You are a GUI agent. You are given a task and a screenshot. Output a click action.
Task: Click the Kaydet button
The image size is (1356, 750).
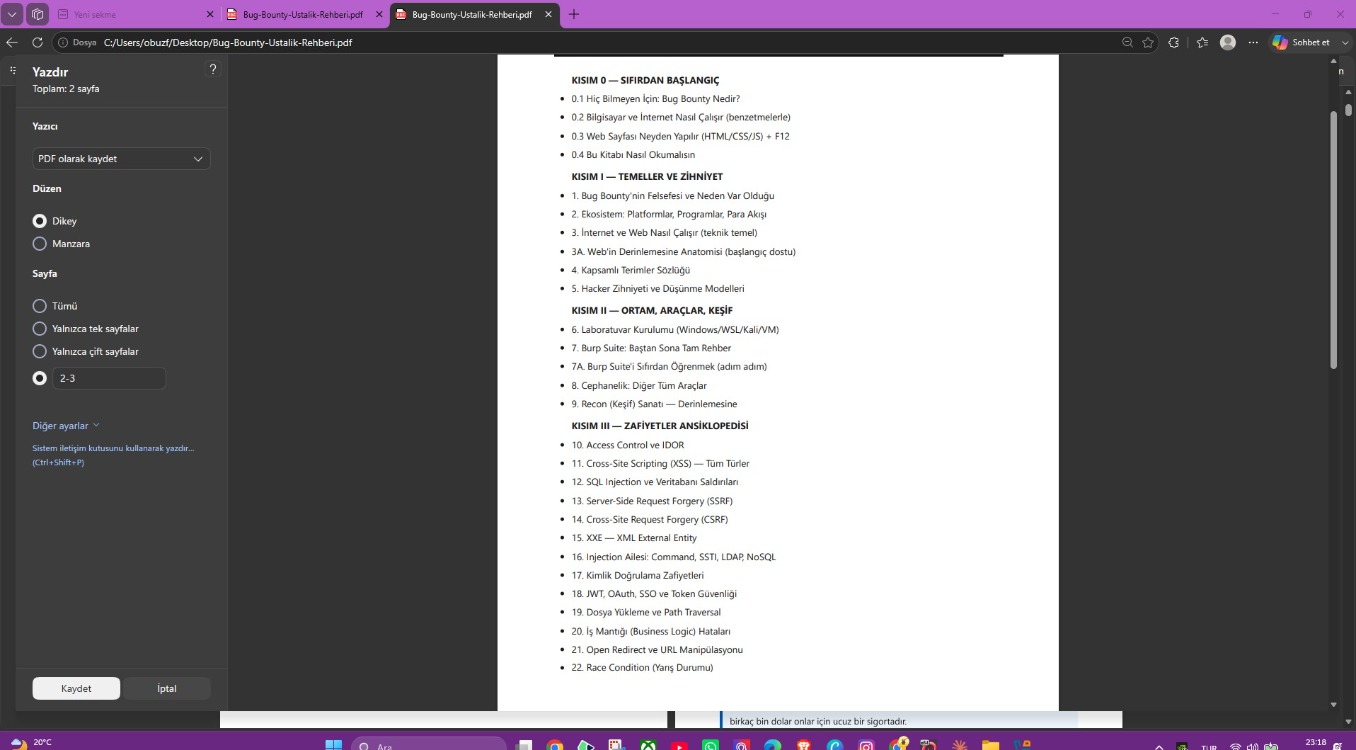tap(76, 688)
